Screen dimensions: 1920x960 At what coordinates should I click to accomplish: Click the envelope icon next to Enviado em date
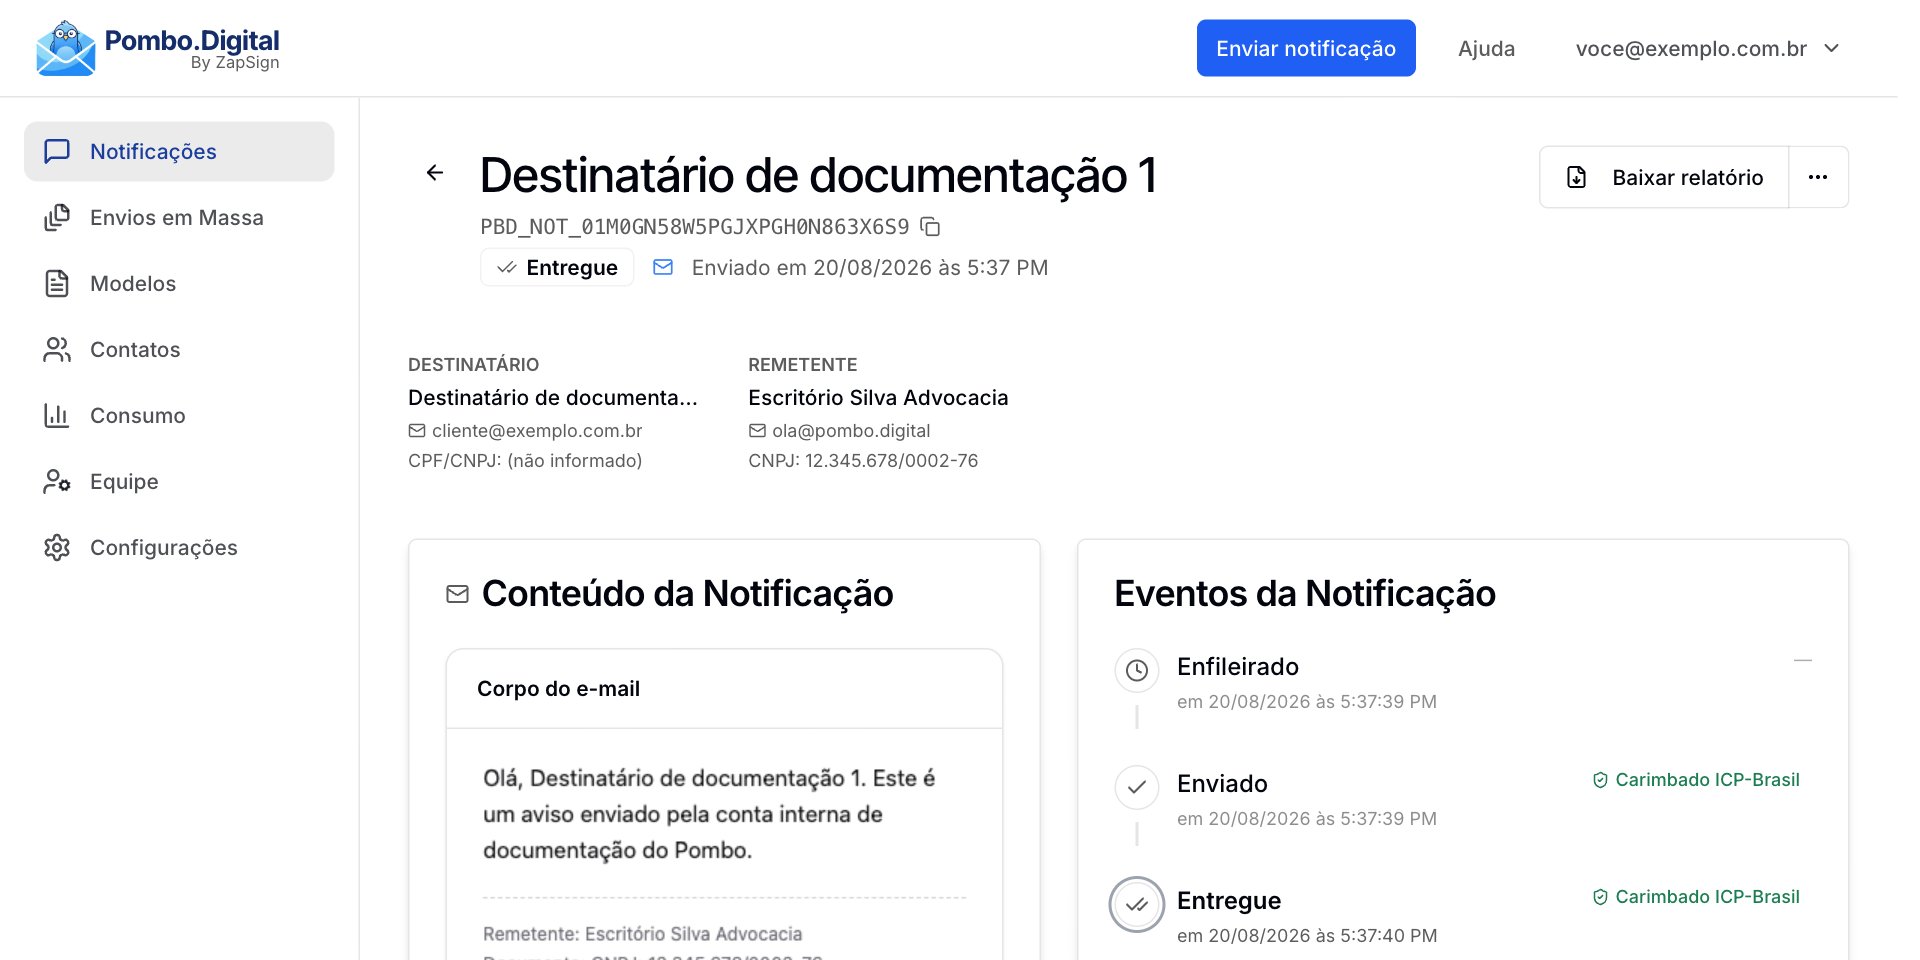click(663, 267)
